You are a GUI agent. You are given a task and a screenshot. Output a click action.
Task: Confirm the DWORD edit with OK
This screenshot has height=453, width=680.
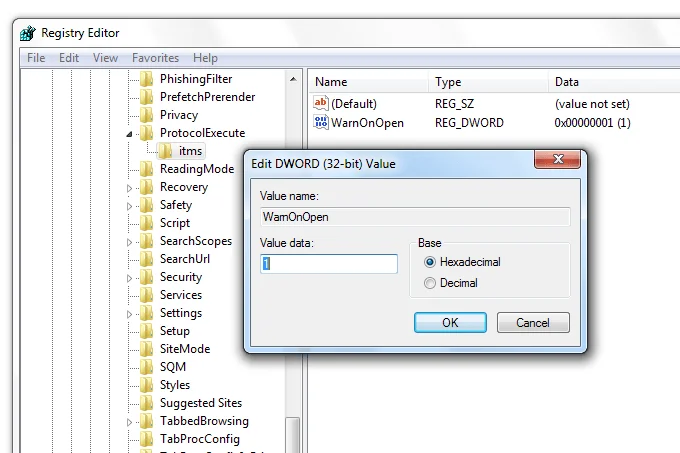450,323
